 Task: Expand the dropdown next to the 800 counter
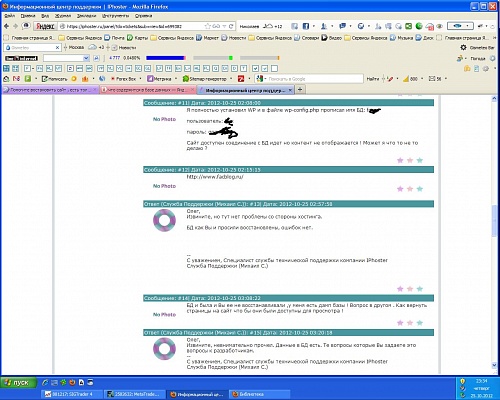422,79
